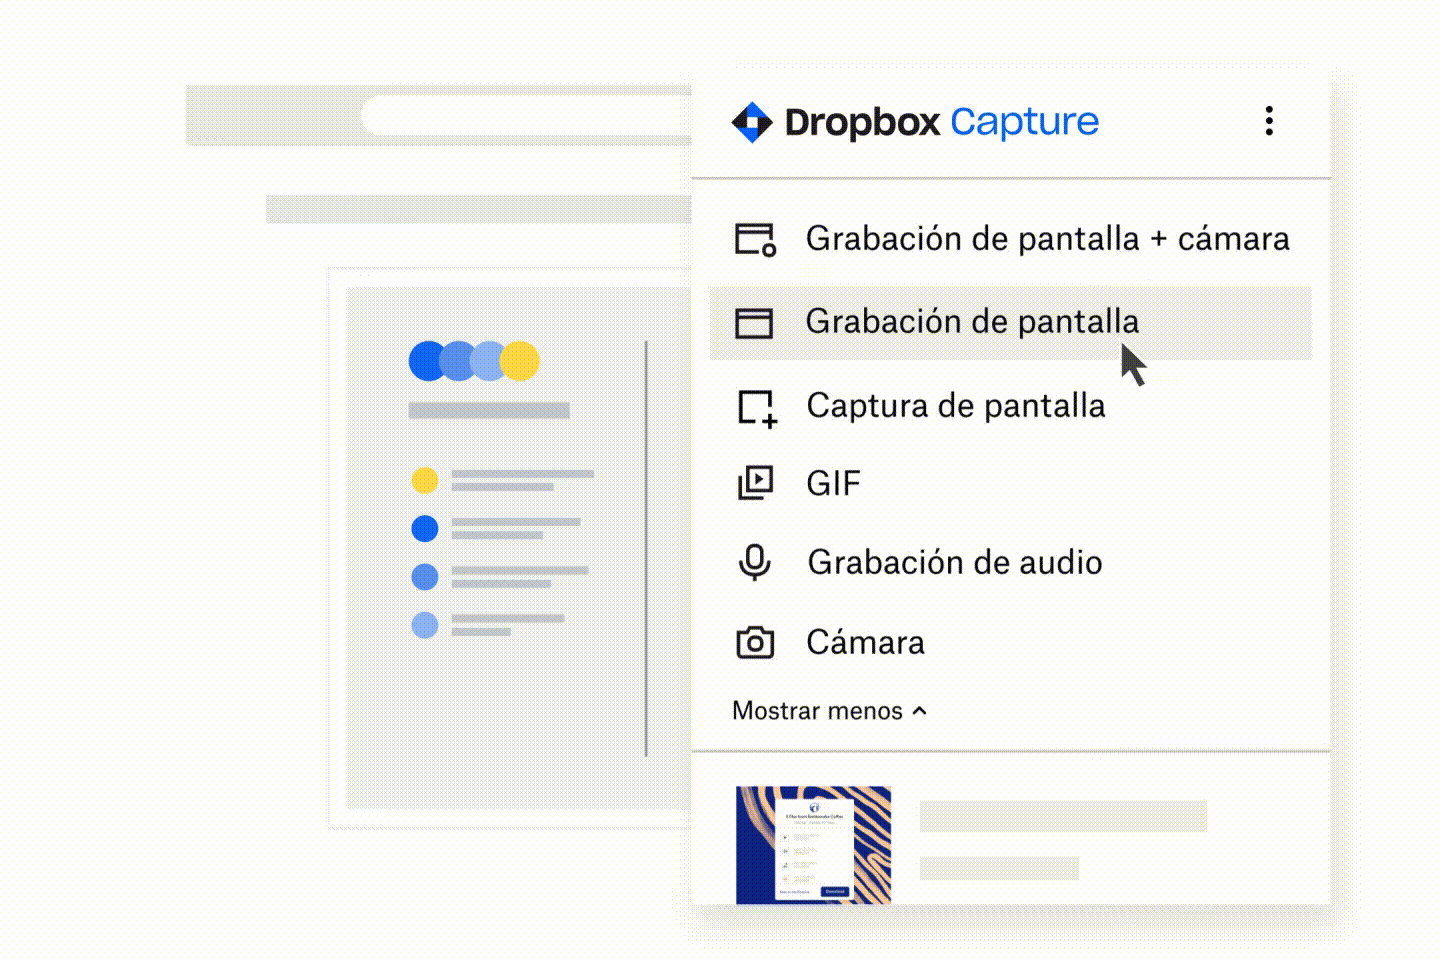The height and width of the screenshot is (960, 1440).
Task: Start Grabación de audio
Action: point(955,562)
